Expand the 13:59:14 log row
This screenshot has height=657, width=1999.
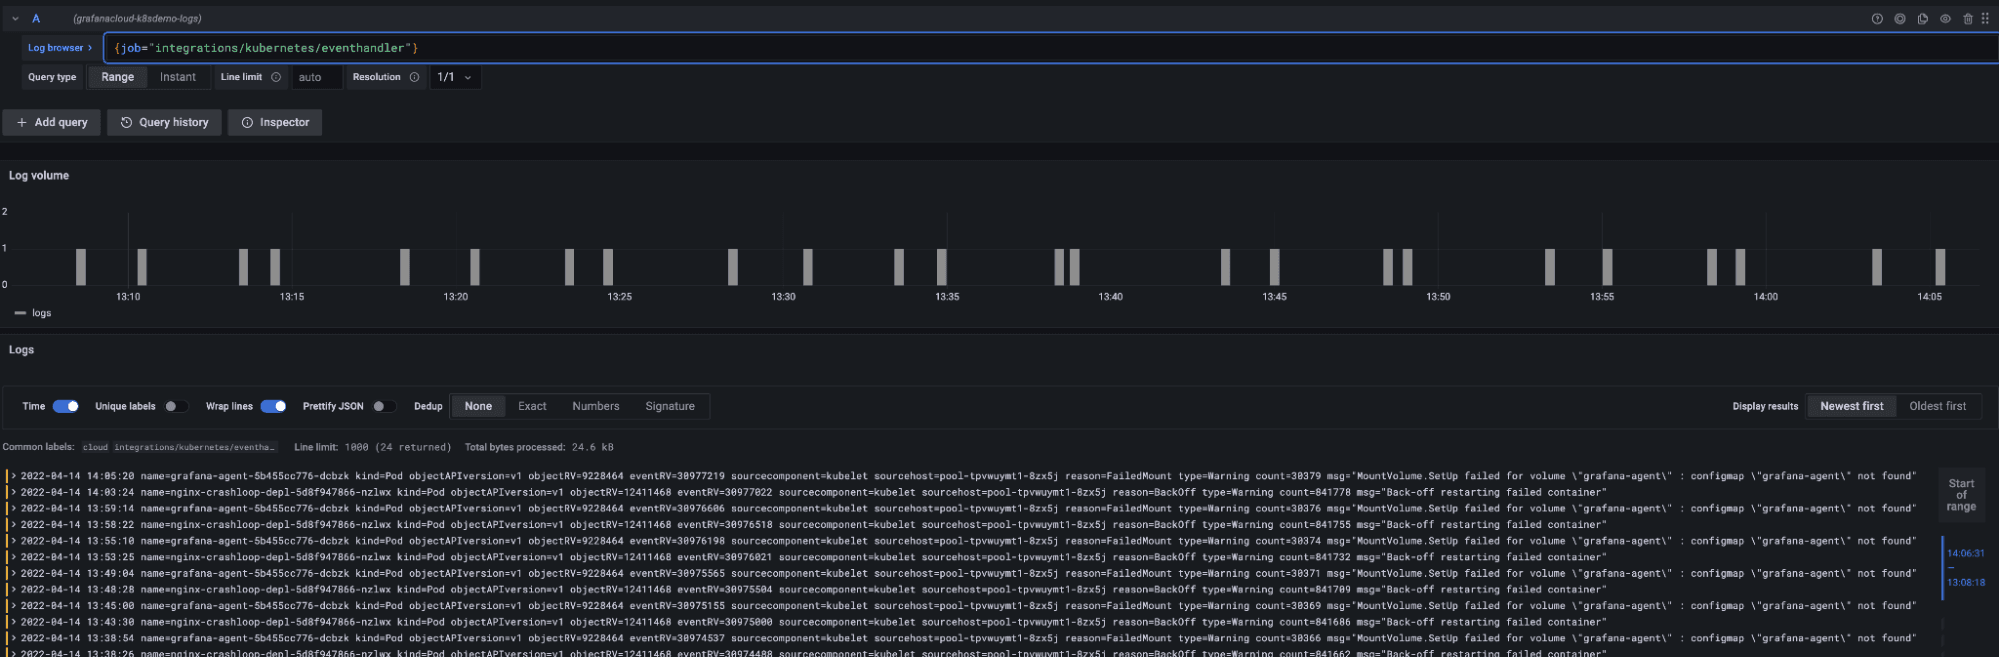(14, 508)
